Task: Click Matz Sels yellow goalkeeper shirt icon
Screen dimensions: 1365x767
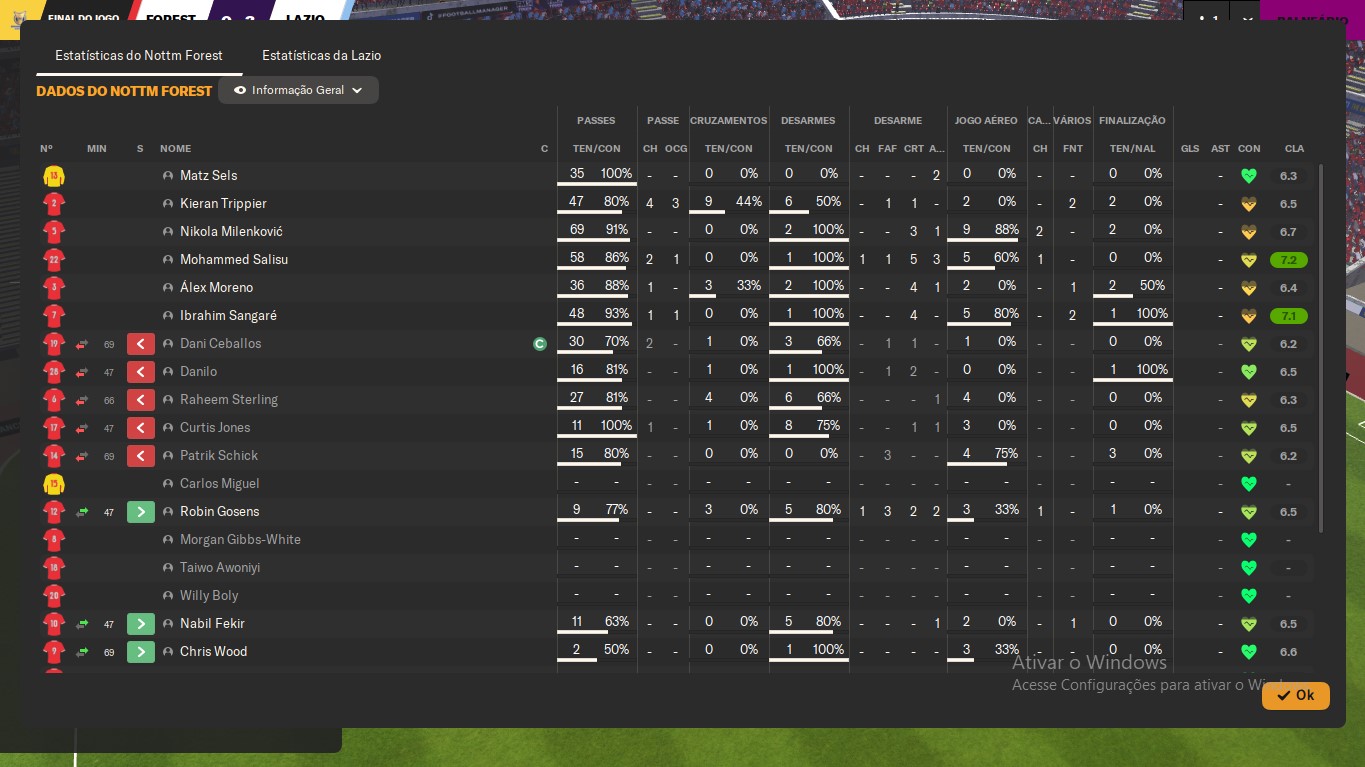Action: [54, 176]
